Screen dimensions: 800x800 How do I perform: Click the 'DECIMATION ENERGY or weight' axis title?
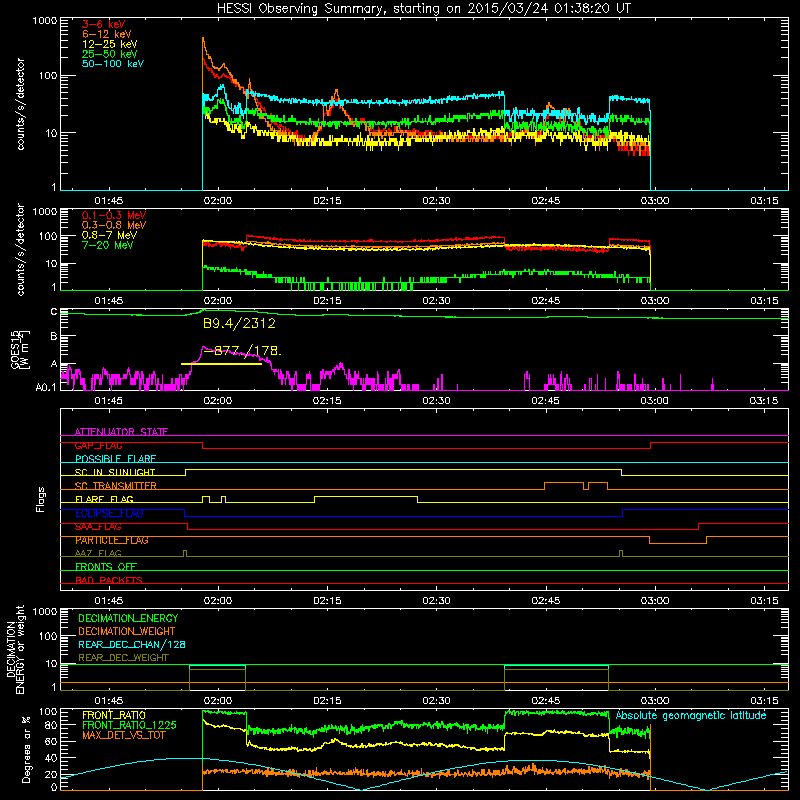(15, 649)
